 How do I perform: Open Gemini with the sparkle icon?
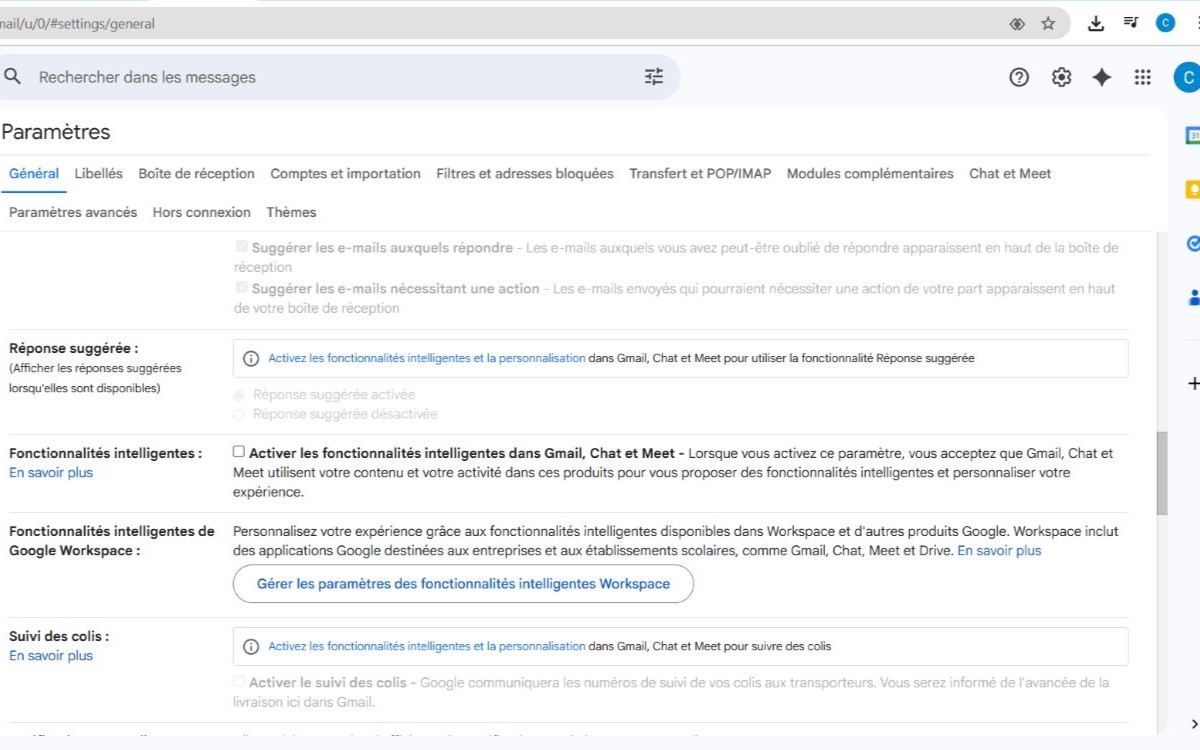pos(1101,76)
